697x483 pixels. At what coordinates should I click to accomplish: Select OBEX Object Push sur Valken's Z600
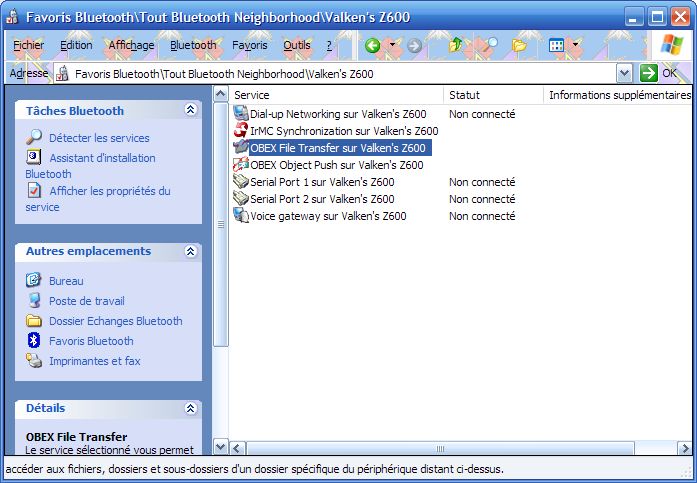pos(336,165)
